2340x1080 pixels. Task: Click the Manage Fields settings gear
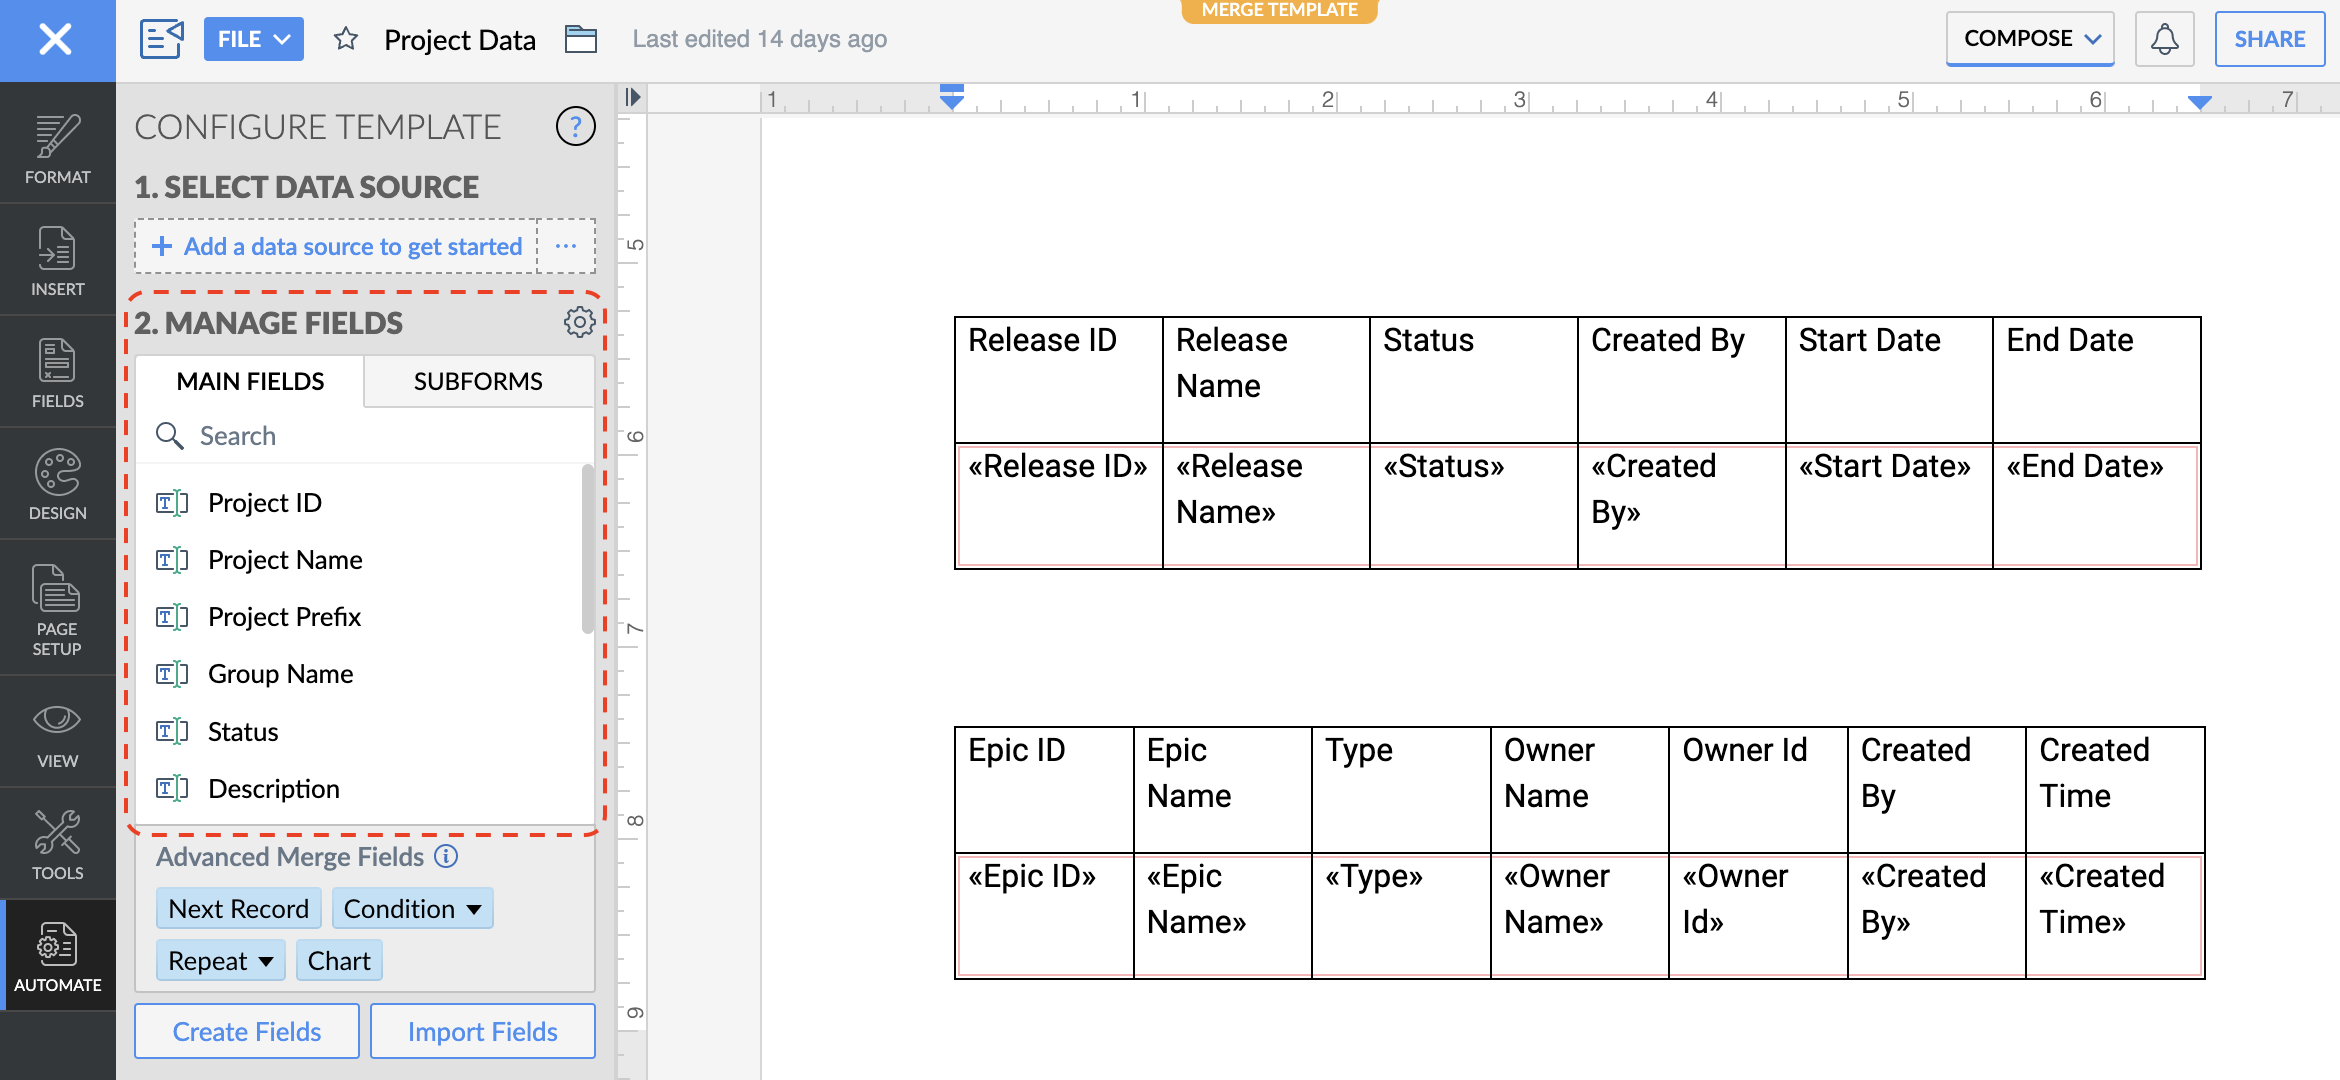click(x=579, y=322)
